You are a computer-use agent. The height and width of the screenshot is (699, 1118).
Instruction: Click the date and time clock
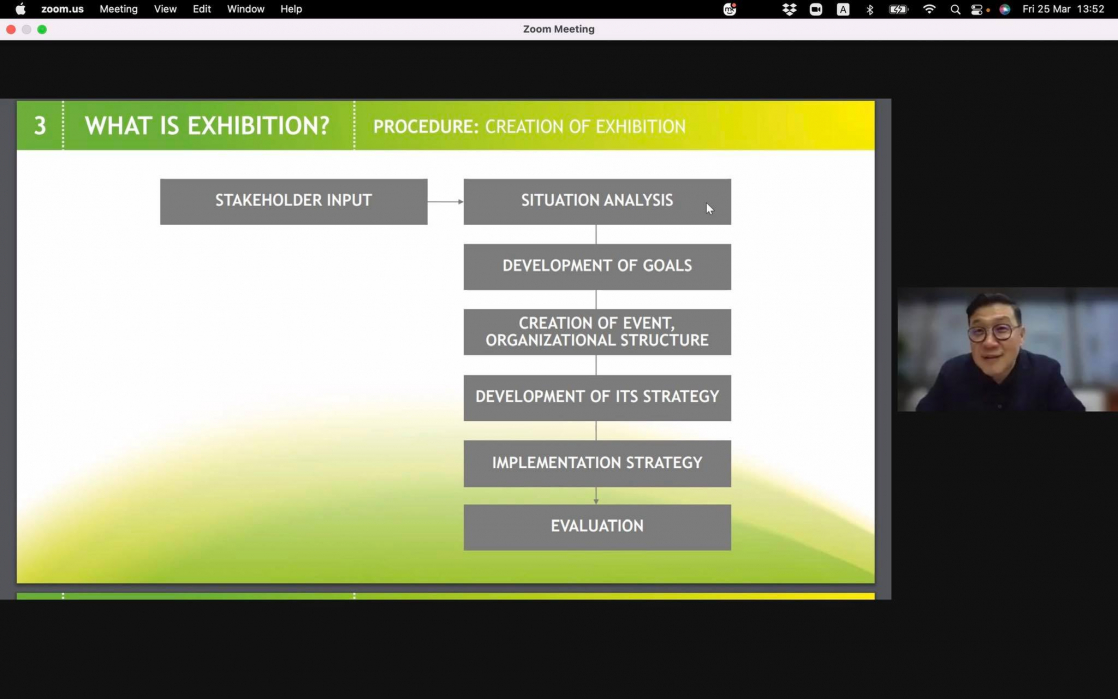[x=1063, y=9]
